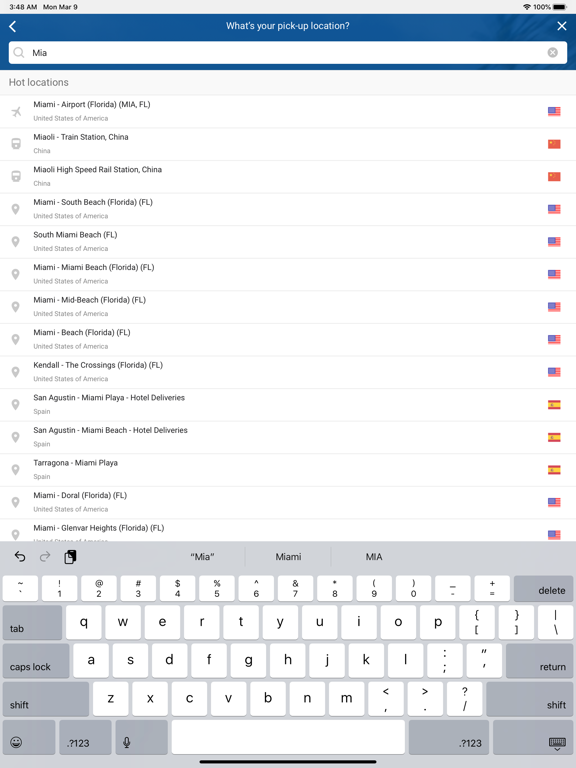
Task: Tap the right shift key
Action: [529, 699]
